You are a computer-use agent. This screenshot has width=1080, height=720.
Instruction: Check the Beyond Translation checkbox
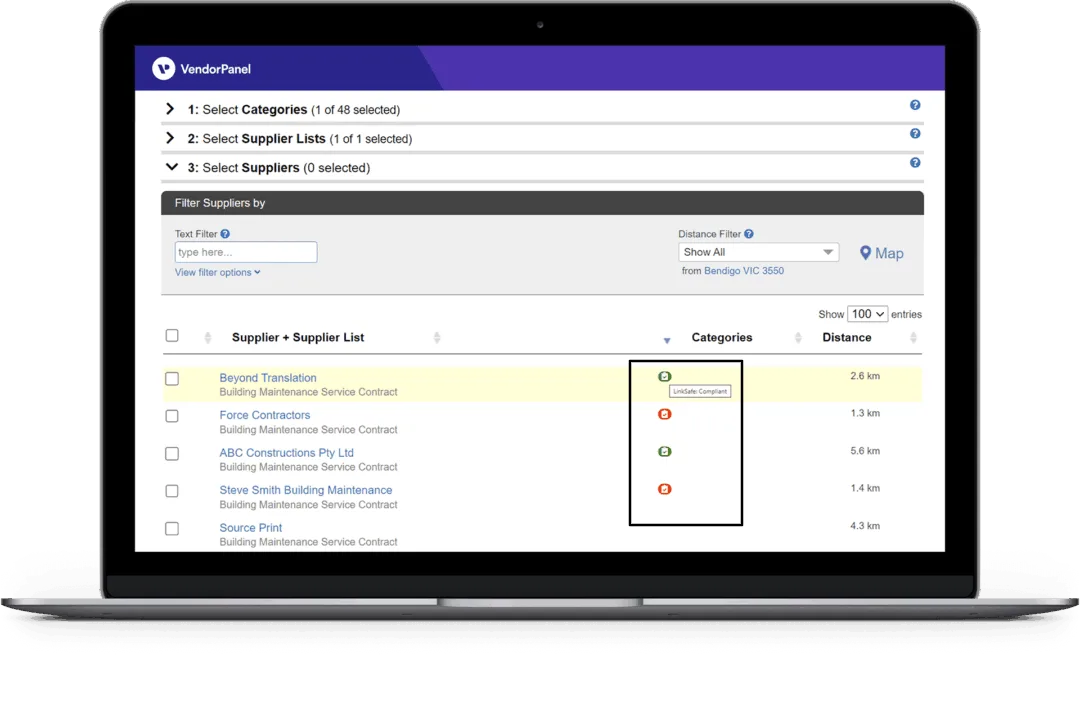coord(172,379)
